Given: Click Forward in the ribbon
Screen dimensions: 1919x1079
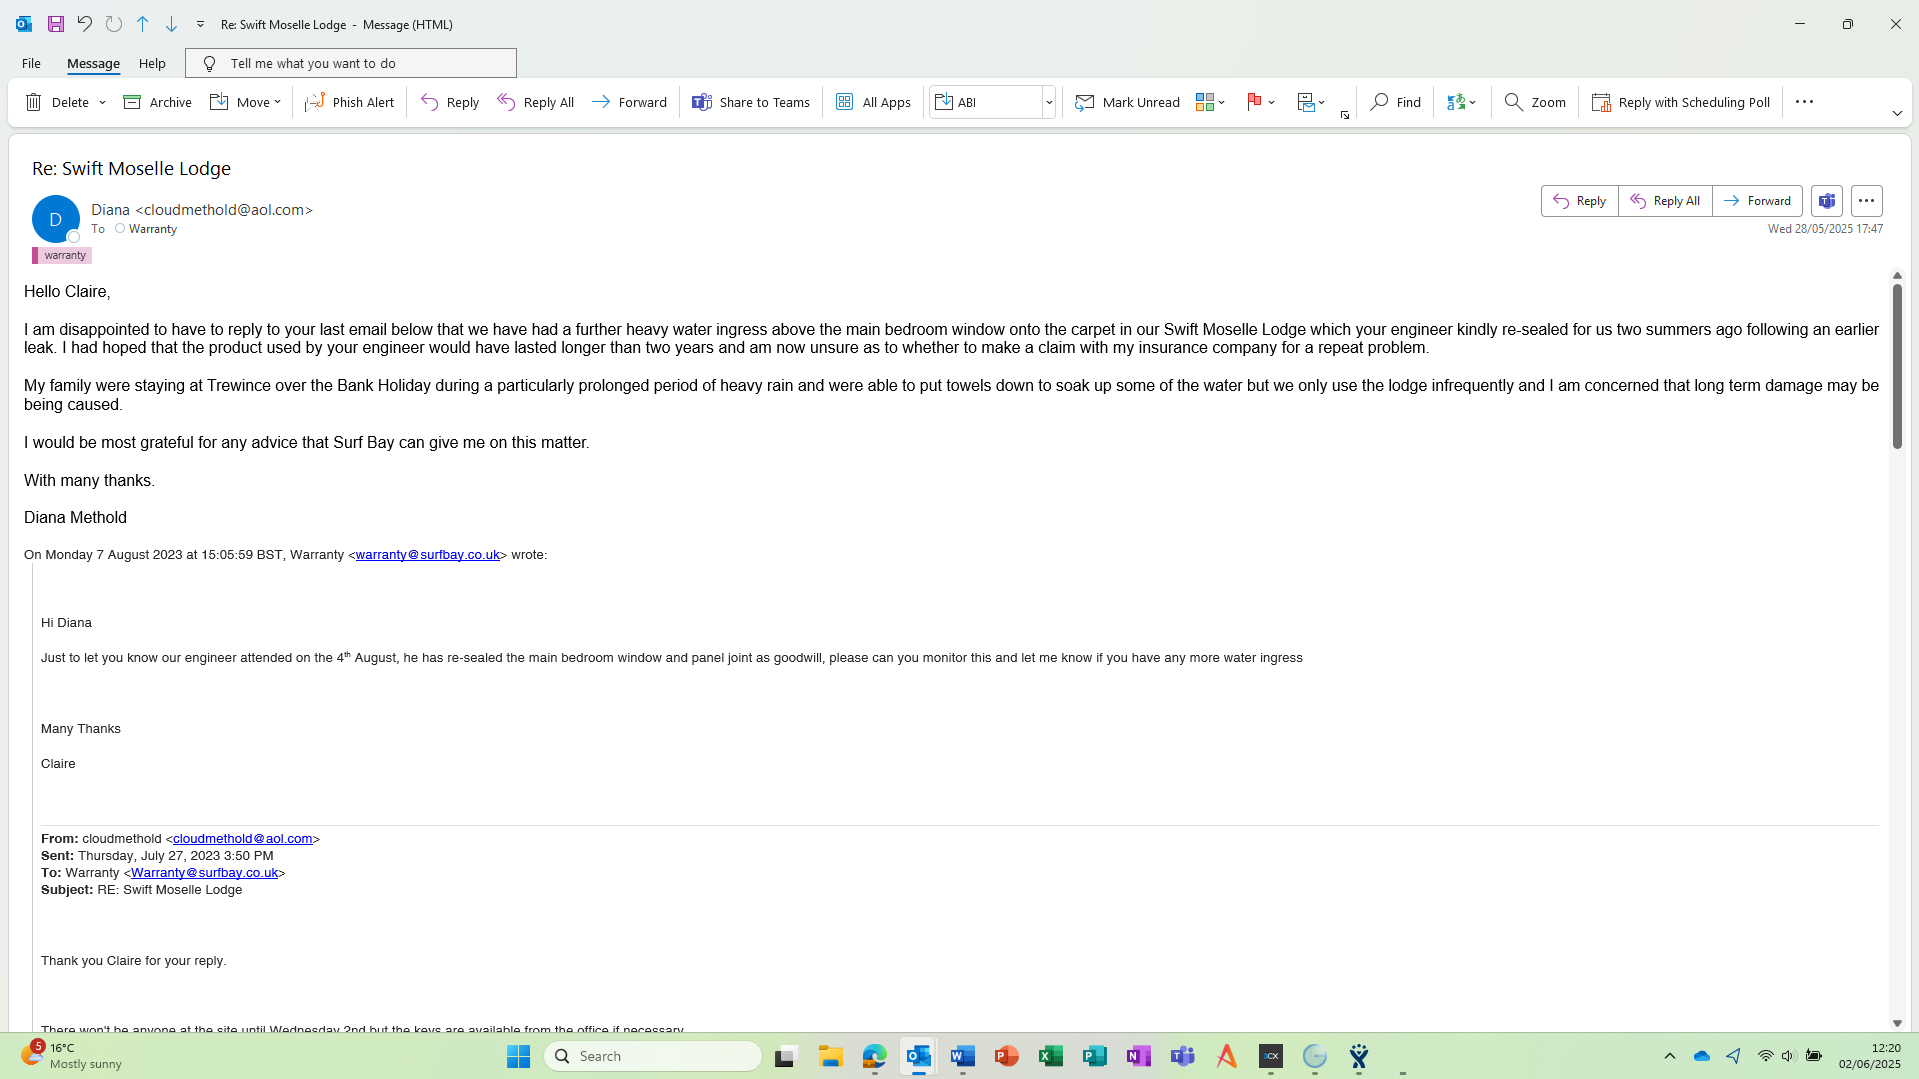Looking at the screenshot, I should [629, 102].
